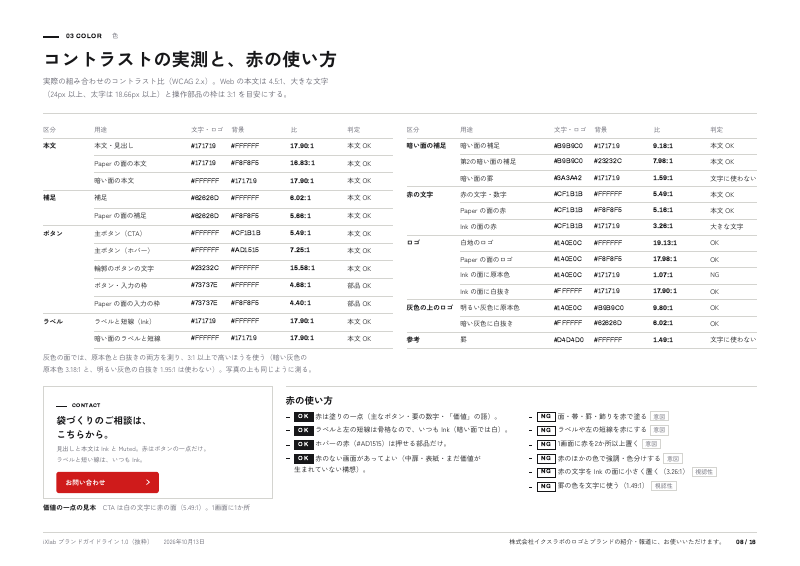Select the heading コントラストの実測と、赤の使い方
800x566 pixels.
point(190,59)
